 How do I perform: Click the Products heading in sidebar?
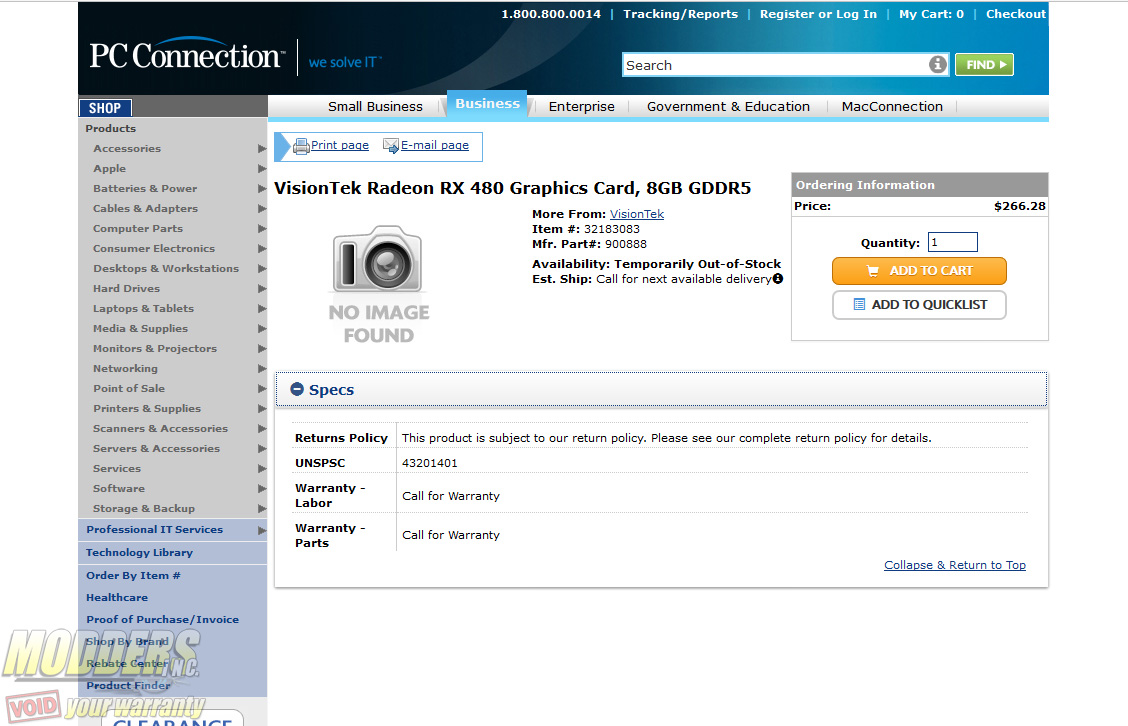coord(111,129)
